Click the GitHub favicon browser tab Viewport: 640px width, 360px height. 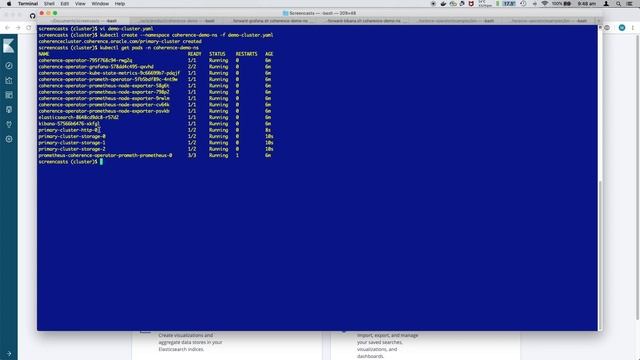click(x=32, y=16)
